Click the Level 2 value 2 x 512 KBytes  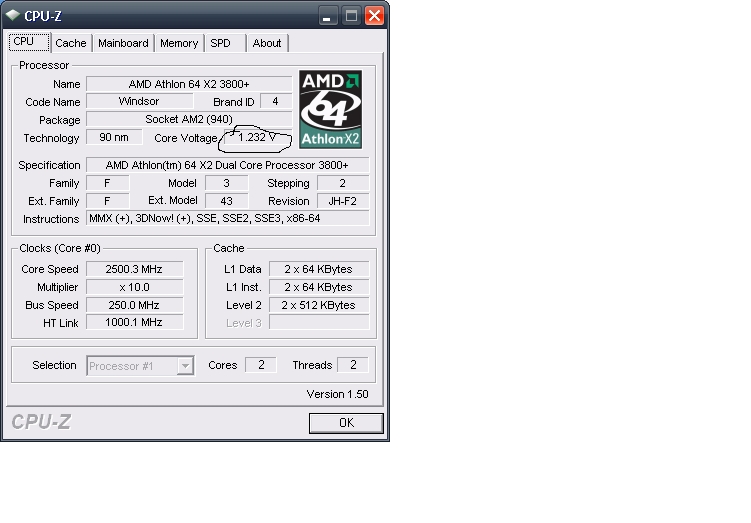[319, 305]
